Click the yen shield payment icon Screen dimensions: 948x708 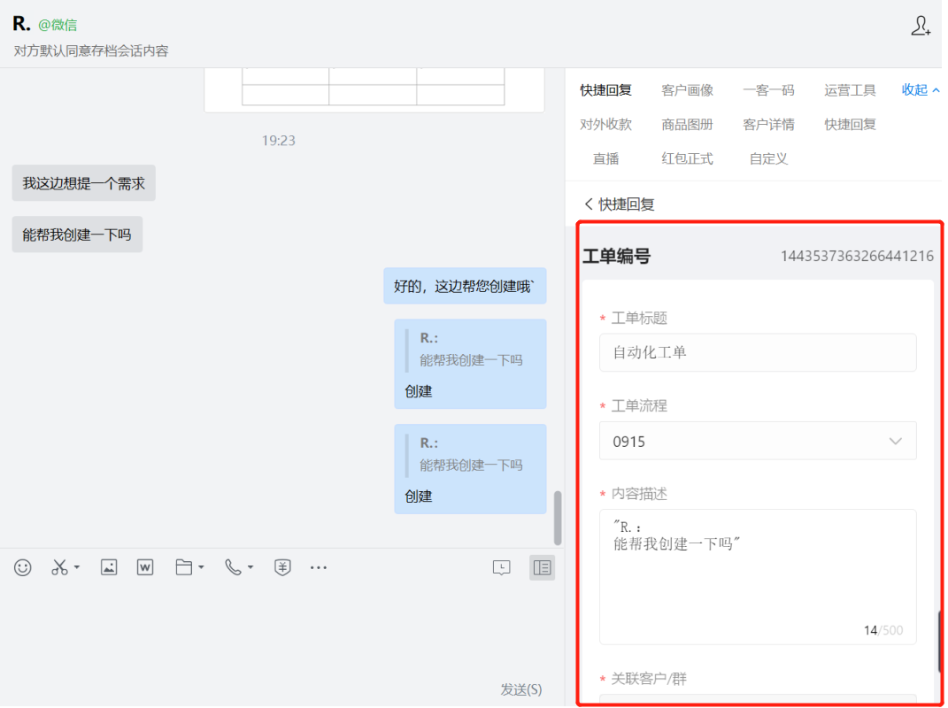pos(282,567)
